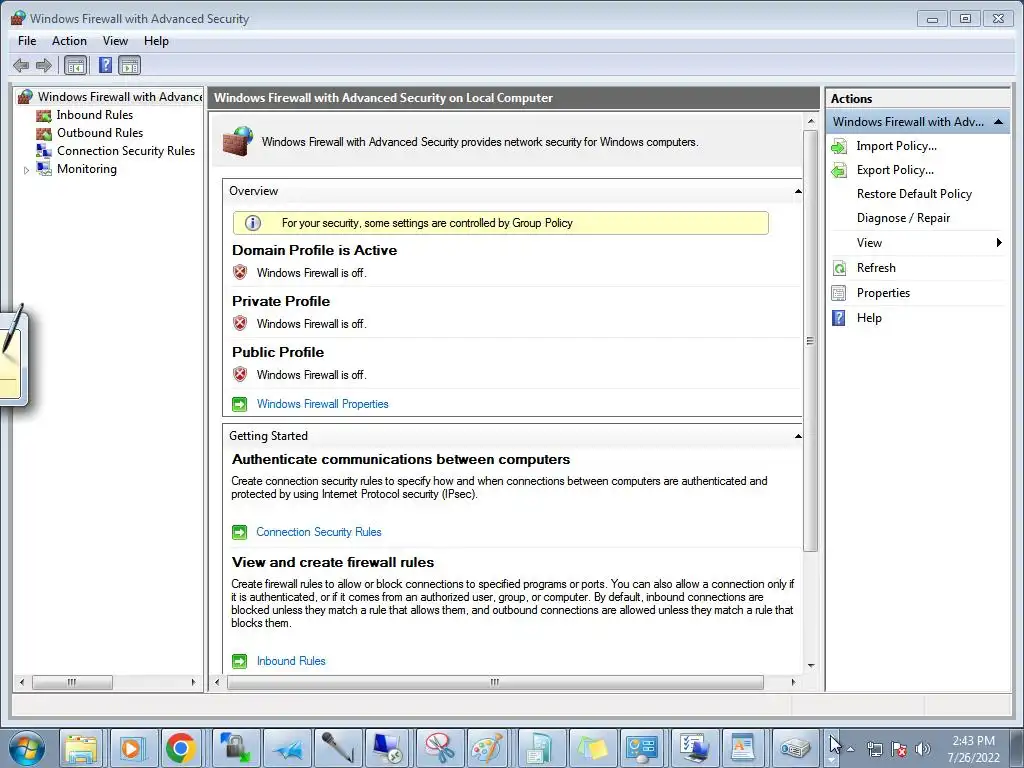Image resolution: width=1024 pixels, height=768 pixels.
Task: Open Windows Explorer from the taskbar
Action: (81, 748)
